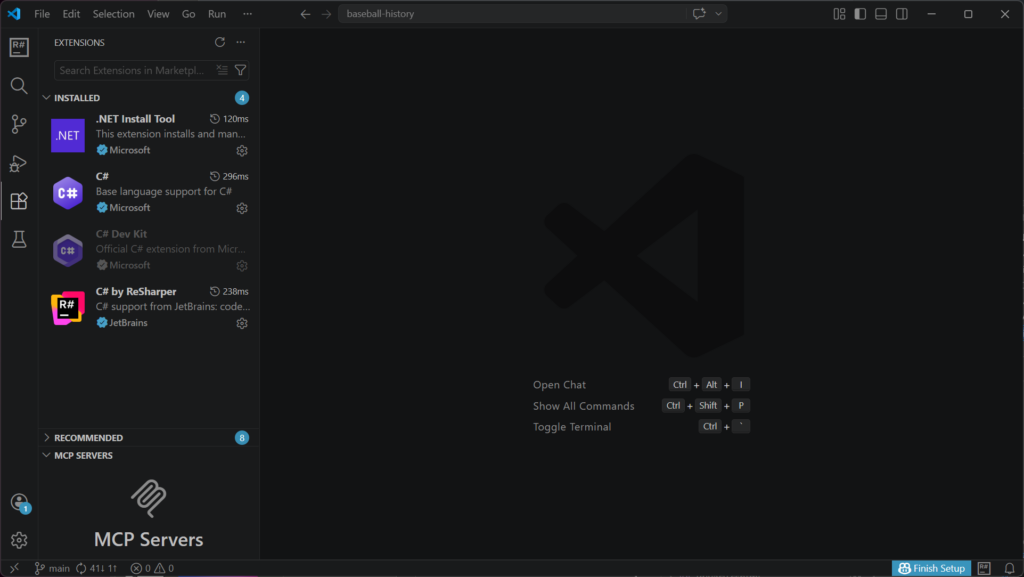Viewport: 1024px width, 577px height.
Task: Open the Selection menu
Action: (113, 14)
